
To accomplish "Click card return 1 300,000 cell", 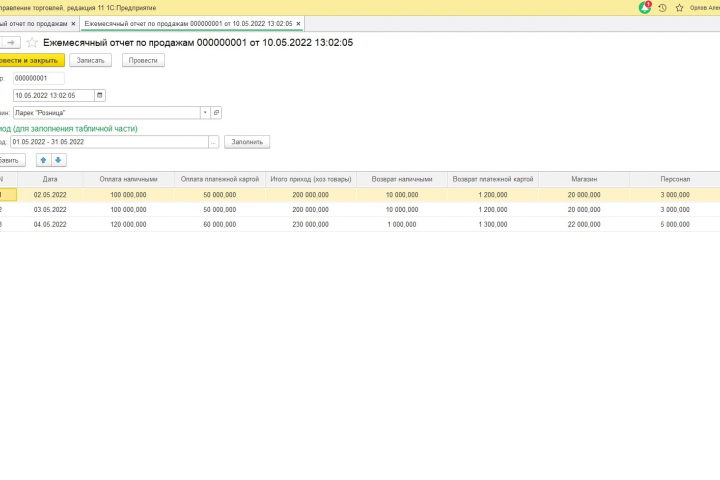I will point(493,225).
